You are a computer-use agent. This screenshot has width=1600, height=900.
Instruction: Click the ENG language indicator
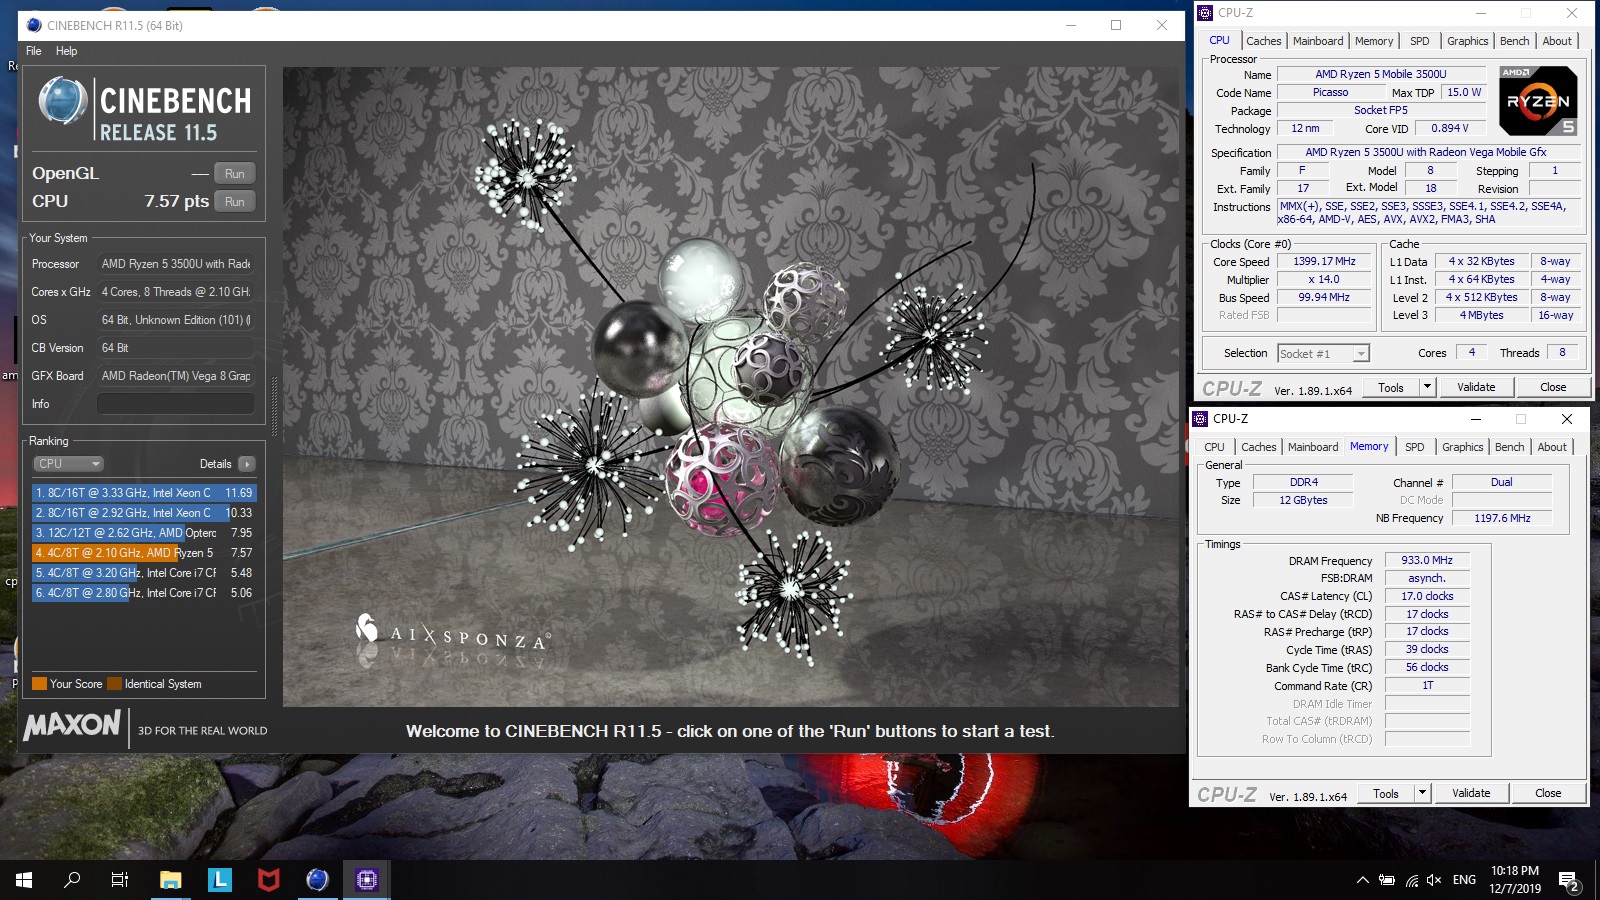click(1464, 880)
